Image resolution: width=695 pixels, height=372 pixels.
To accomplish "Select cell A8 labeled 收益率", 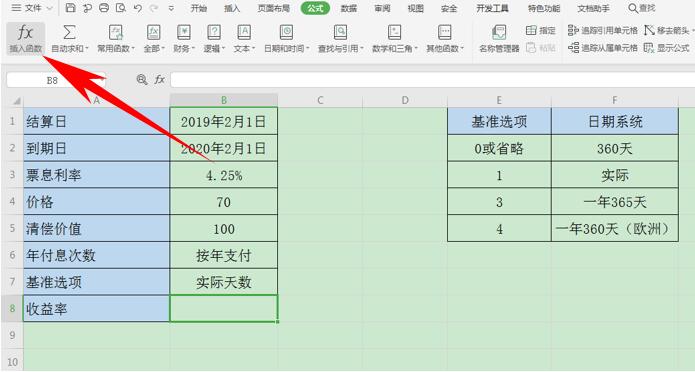I will (x=96, y=309).
